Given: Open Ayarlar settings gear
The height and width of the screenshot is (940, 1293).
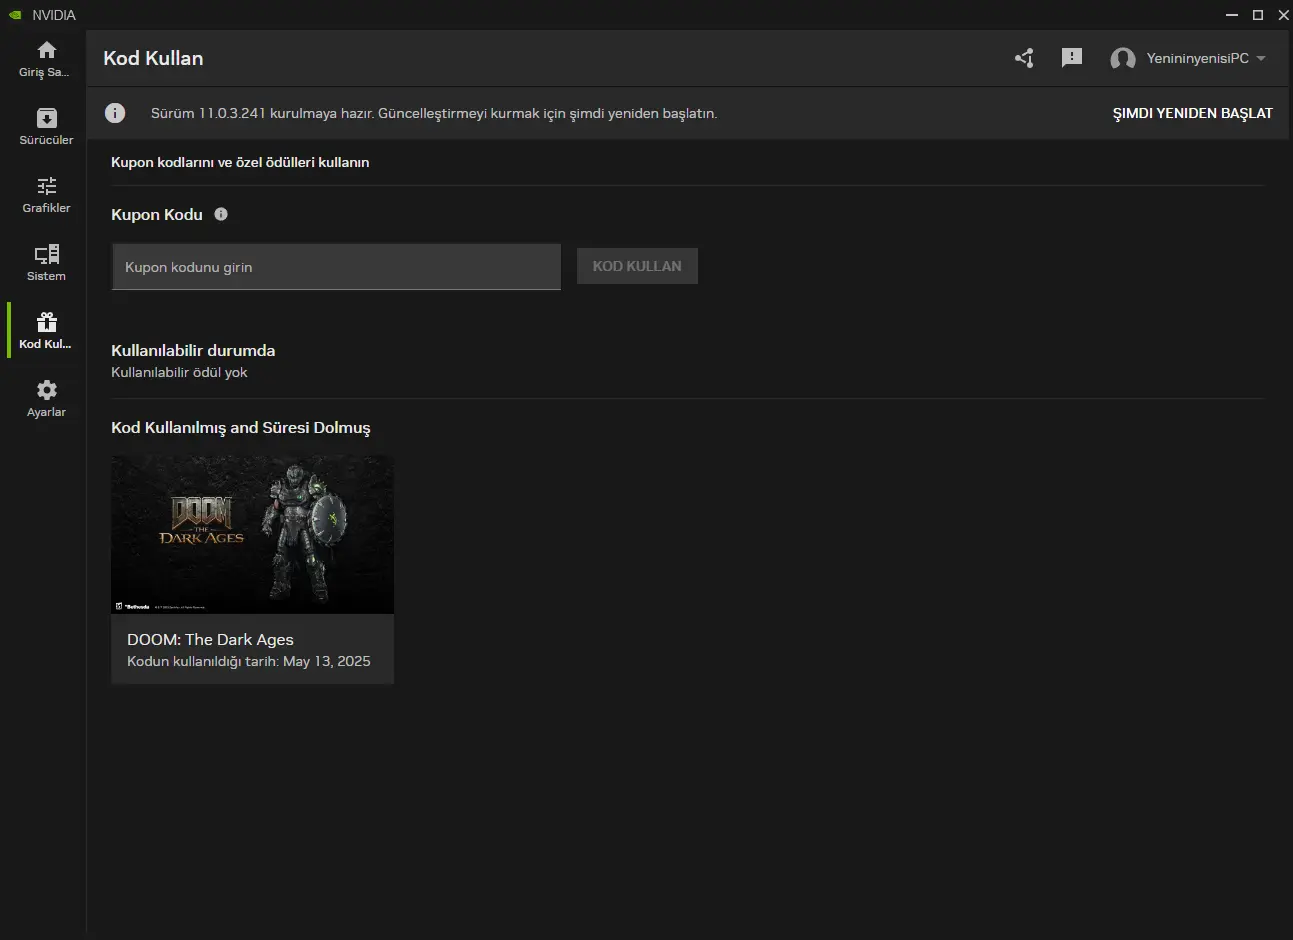Looking at the screenshot, I should pos(46,390).
